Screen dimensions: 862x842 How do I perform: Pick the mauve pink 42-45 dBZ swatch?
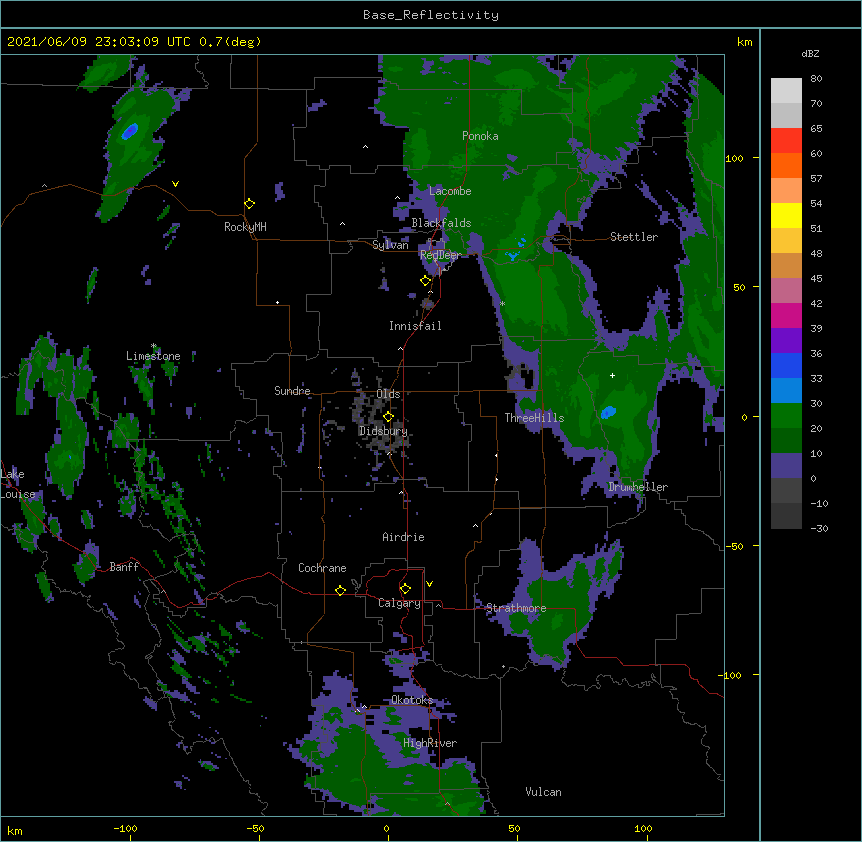click(x=786, y=291)
